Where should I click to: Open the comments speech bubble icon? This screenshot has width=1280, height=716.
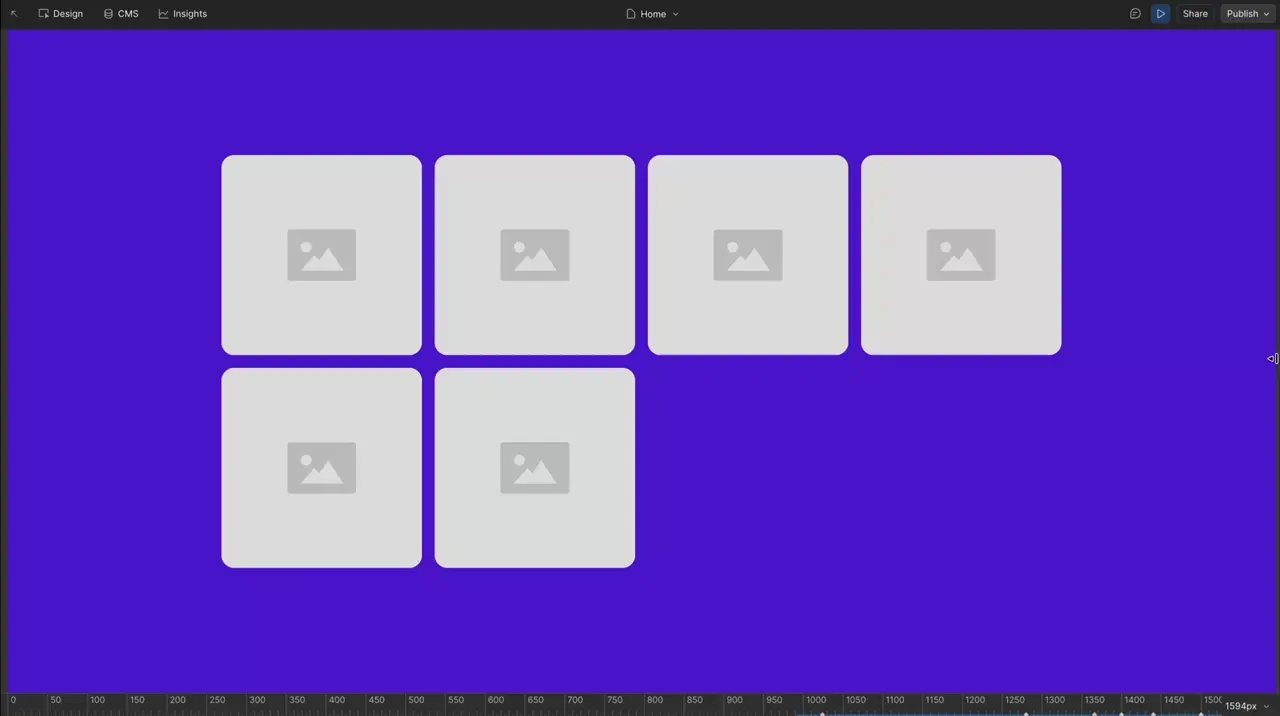pyautogui.click(x=1135, y=14)
